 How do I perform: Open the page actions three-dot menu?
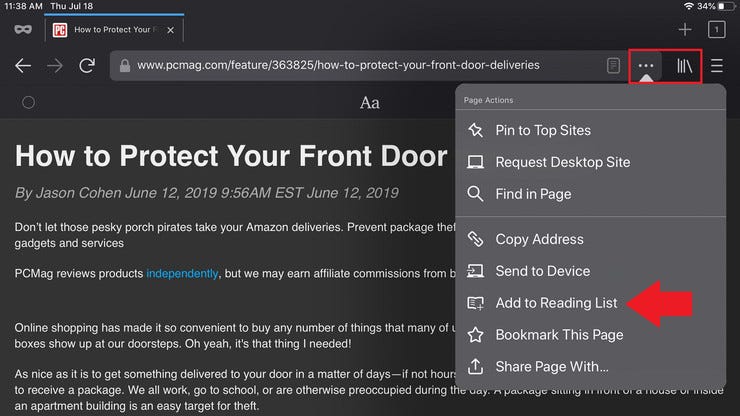646,66
